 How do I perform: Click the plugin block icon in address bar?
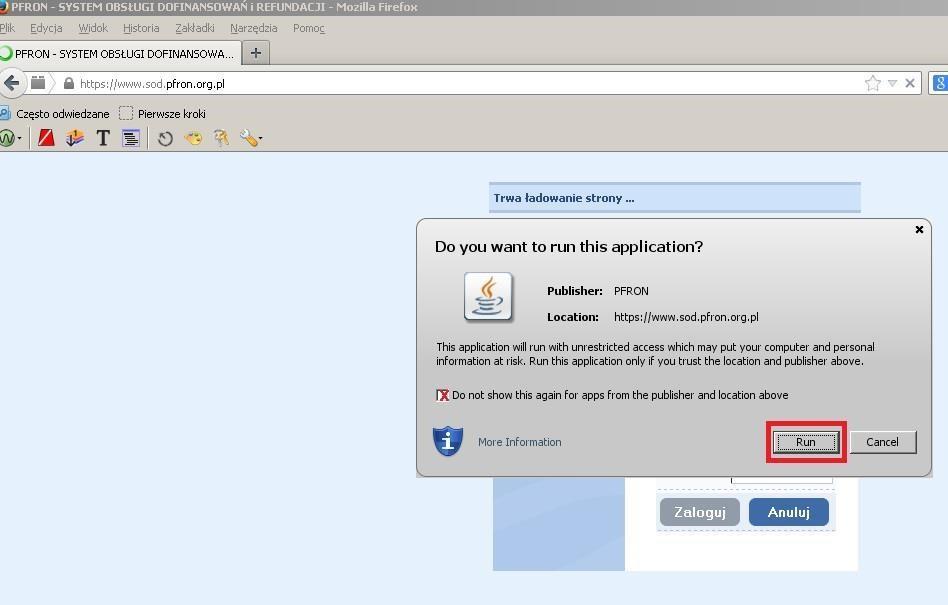coord(38,83)
